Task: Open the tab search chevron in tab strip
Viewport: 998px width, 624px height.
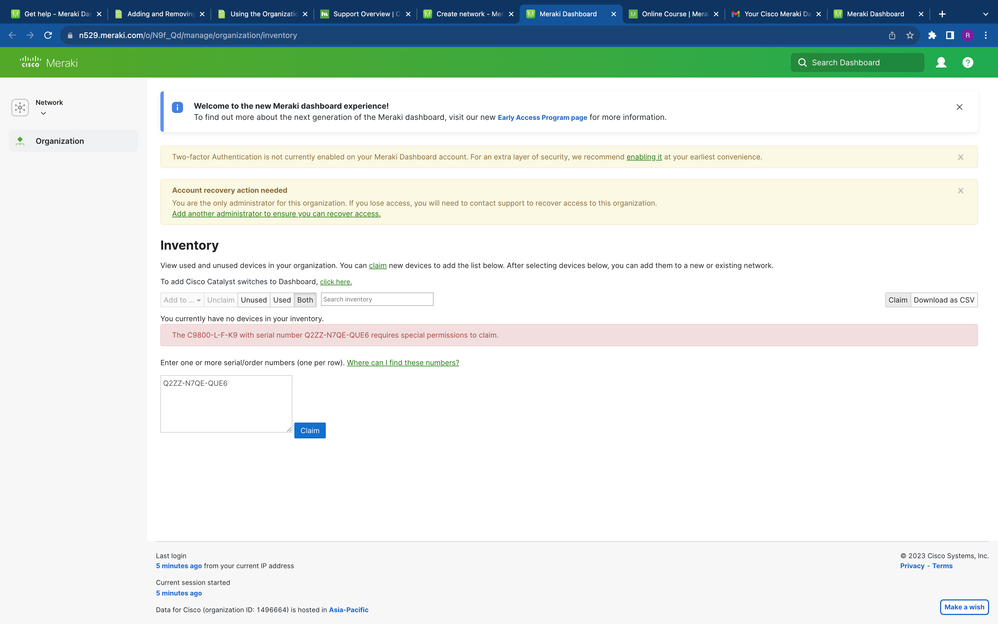Action: tap(985, 14)
